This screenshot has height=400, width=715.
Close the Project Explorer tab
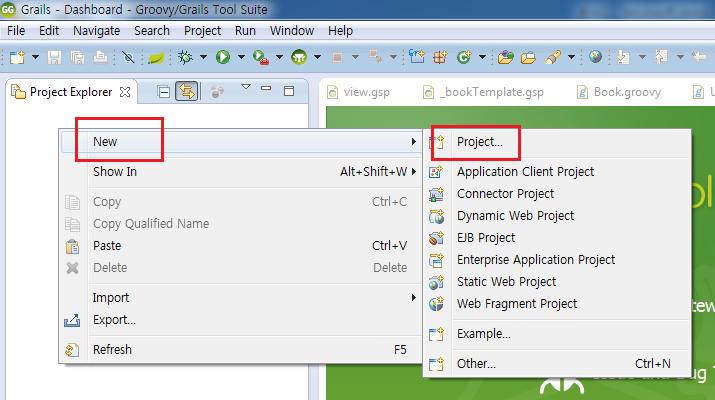tap(125, 92)
